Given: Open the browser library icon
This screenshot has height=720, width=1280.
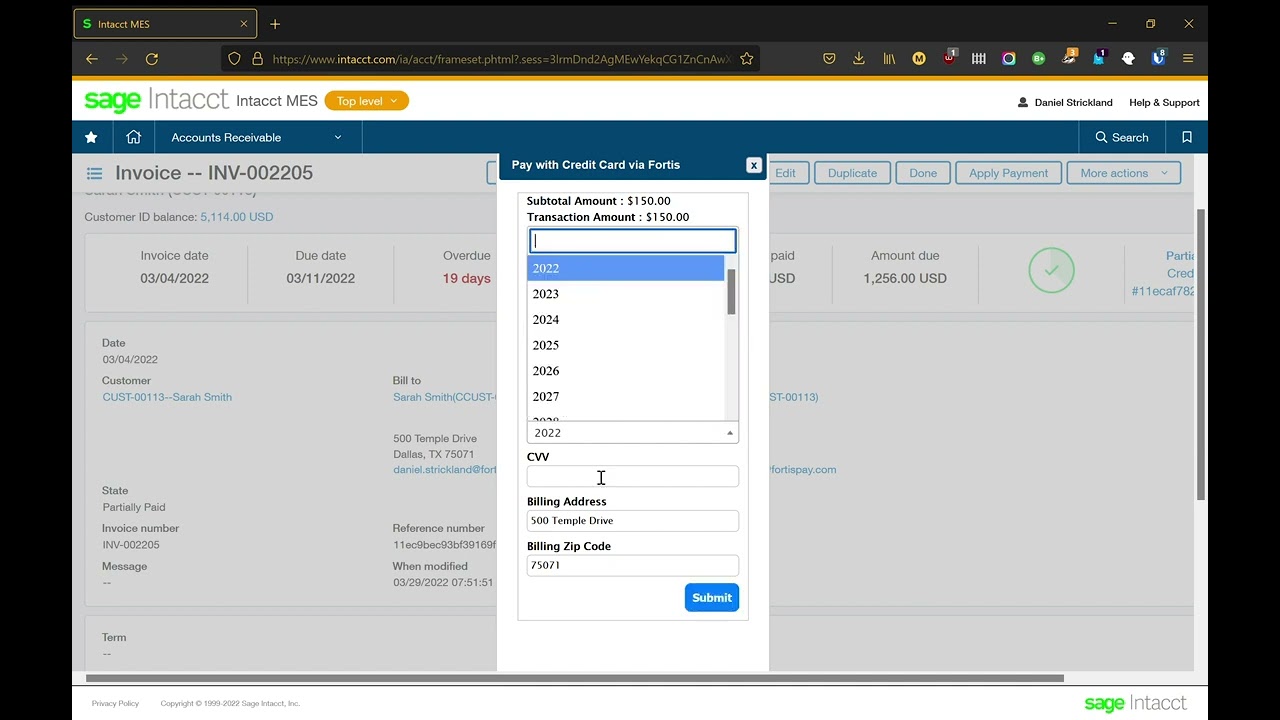Looking at the screenshot, I should click(x=889, y=59).
